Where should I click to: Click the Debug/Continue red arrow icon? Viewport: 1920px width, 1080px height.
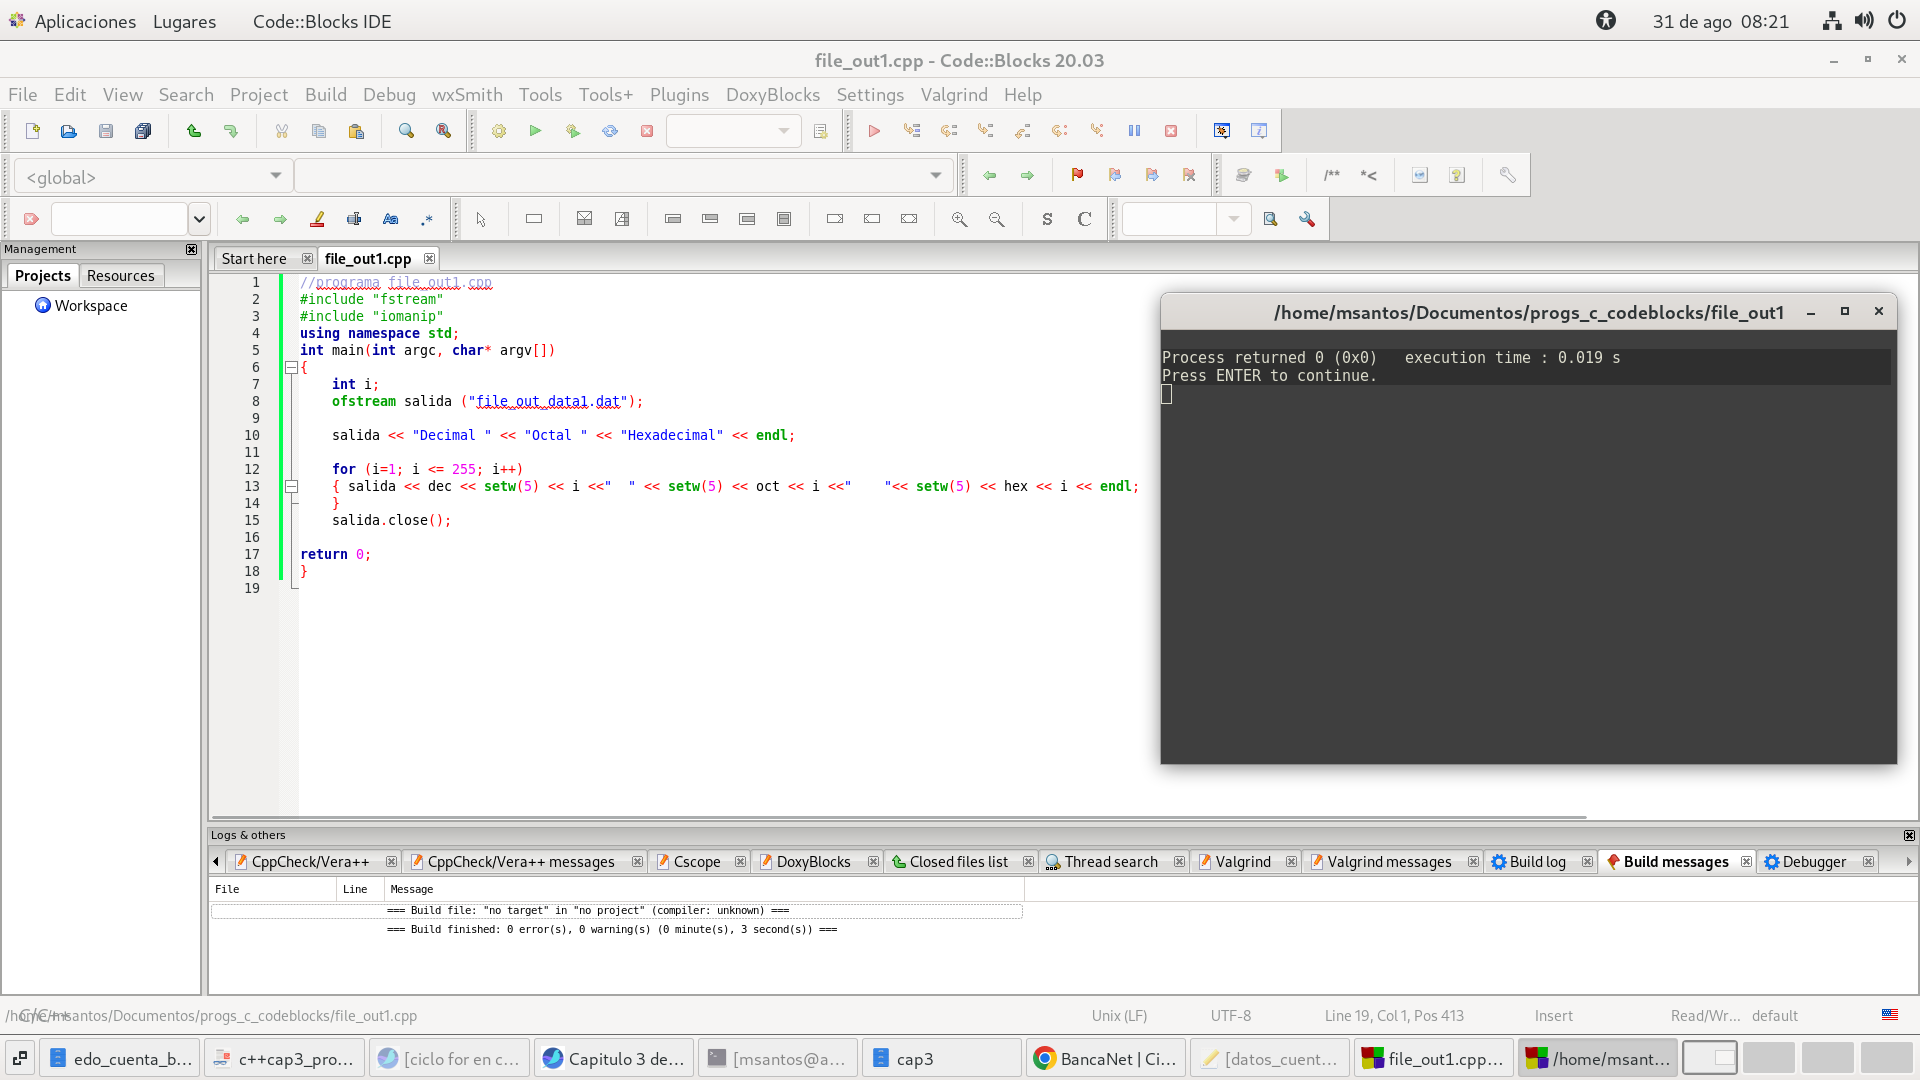[x=874, y=131]
